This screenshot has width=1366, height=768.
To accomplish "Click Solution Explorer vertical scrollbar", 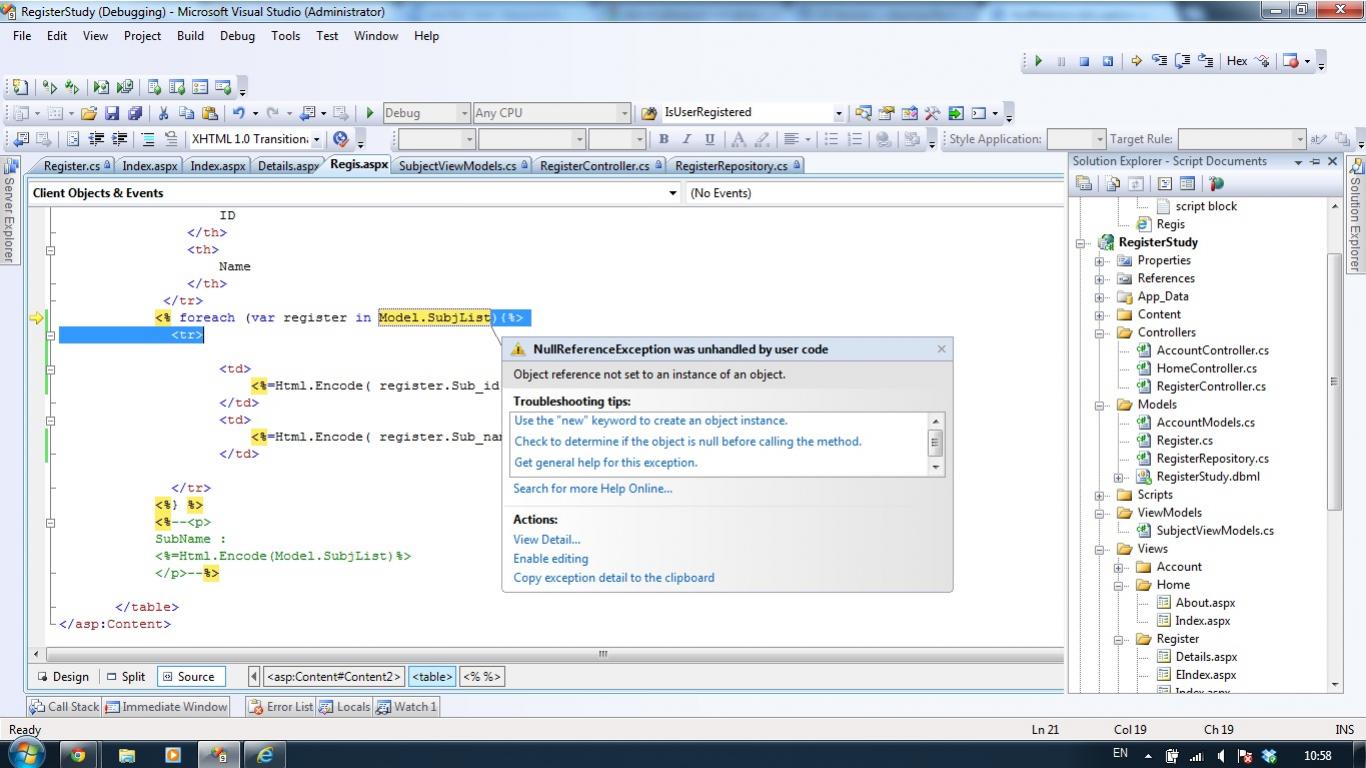I will point(1334,380).
